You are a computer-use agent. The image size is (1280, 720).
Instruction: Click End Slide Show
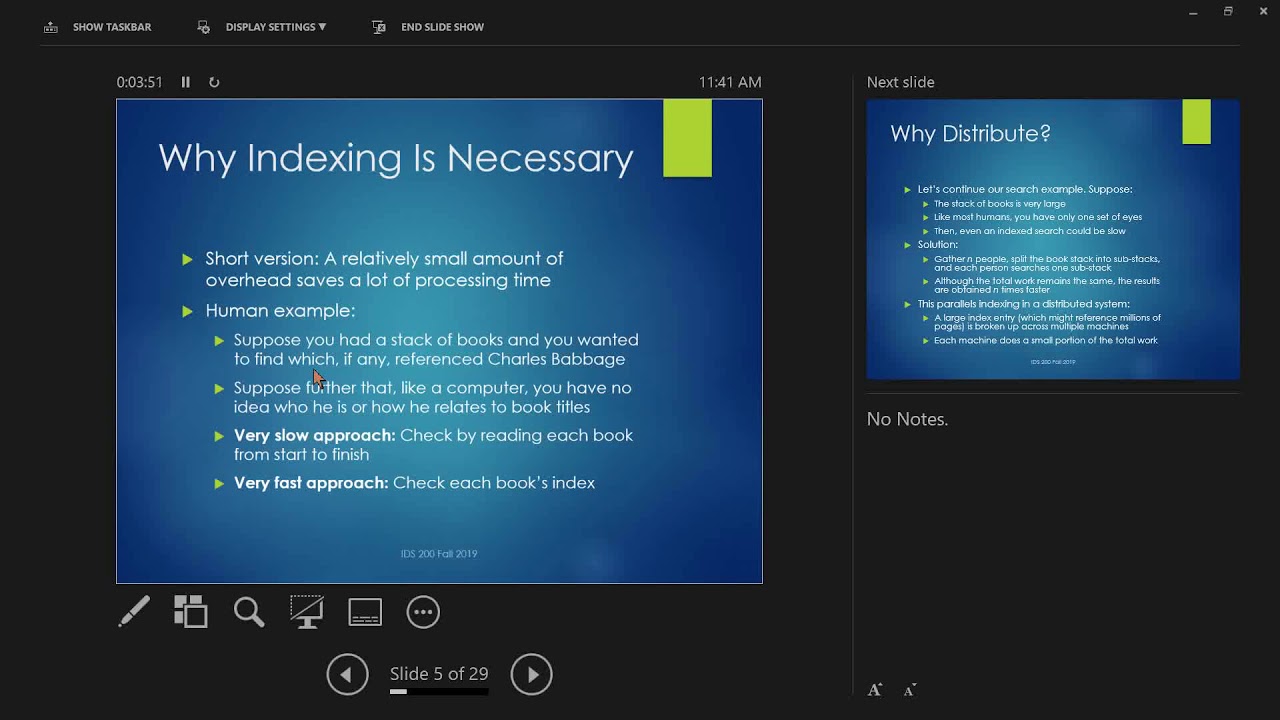pos(428,27)
